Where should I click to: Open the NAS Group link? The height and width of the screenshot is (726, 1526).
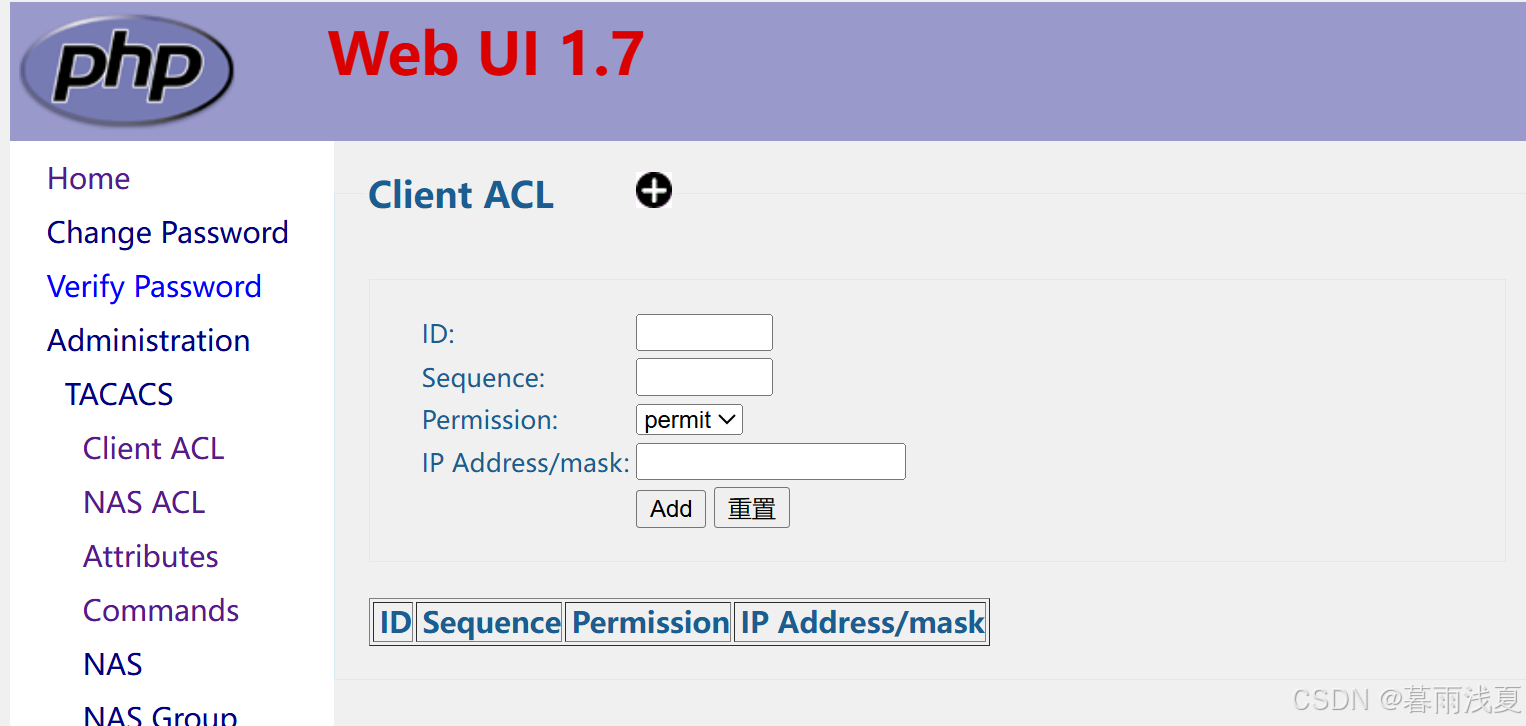pos(160,714)
